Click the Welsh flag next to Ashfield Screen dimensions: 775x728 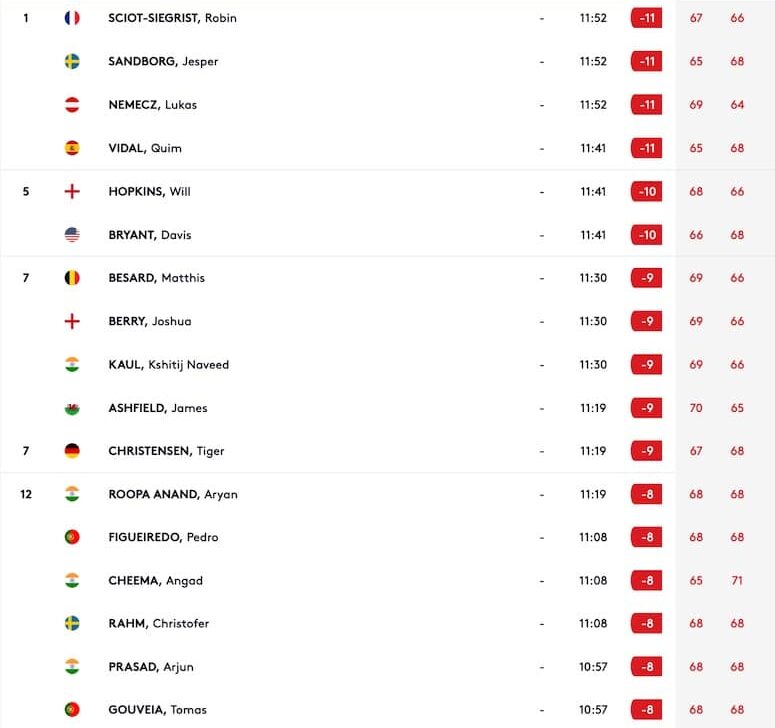(x=72, y=408)
